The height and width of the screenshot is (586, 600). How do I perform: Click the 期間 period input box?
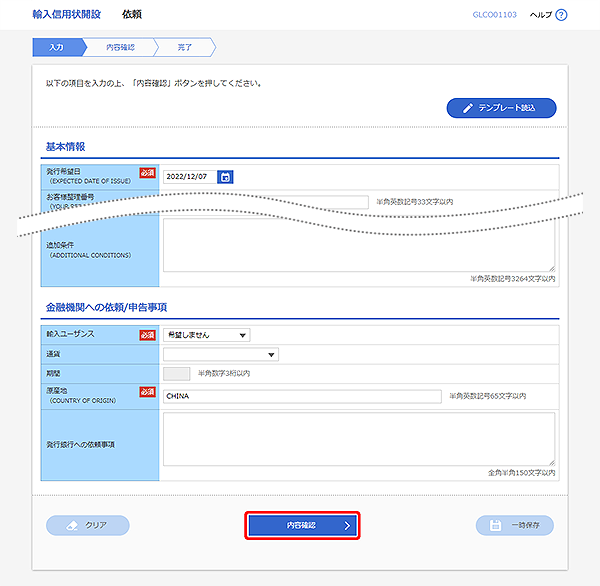(x=176, y=373)
